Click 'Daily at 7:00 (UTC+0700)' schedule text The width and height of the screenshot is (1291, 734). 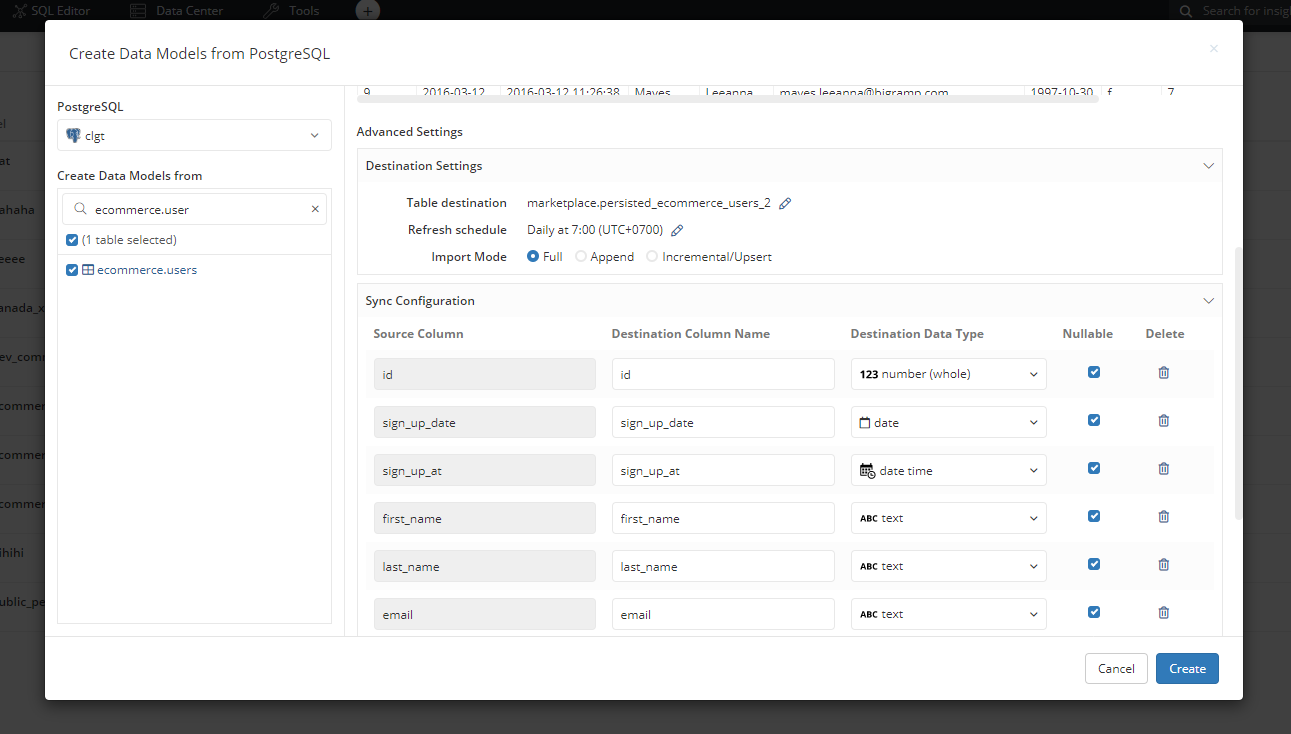[x=595, y=230]
